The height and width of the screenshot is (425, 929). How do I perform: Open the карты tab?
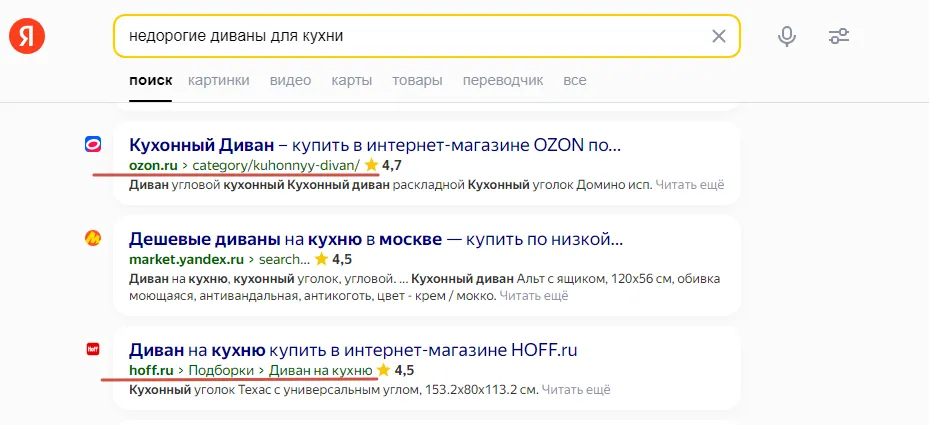pyautogui.click(x=352, y=81)
